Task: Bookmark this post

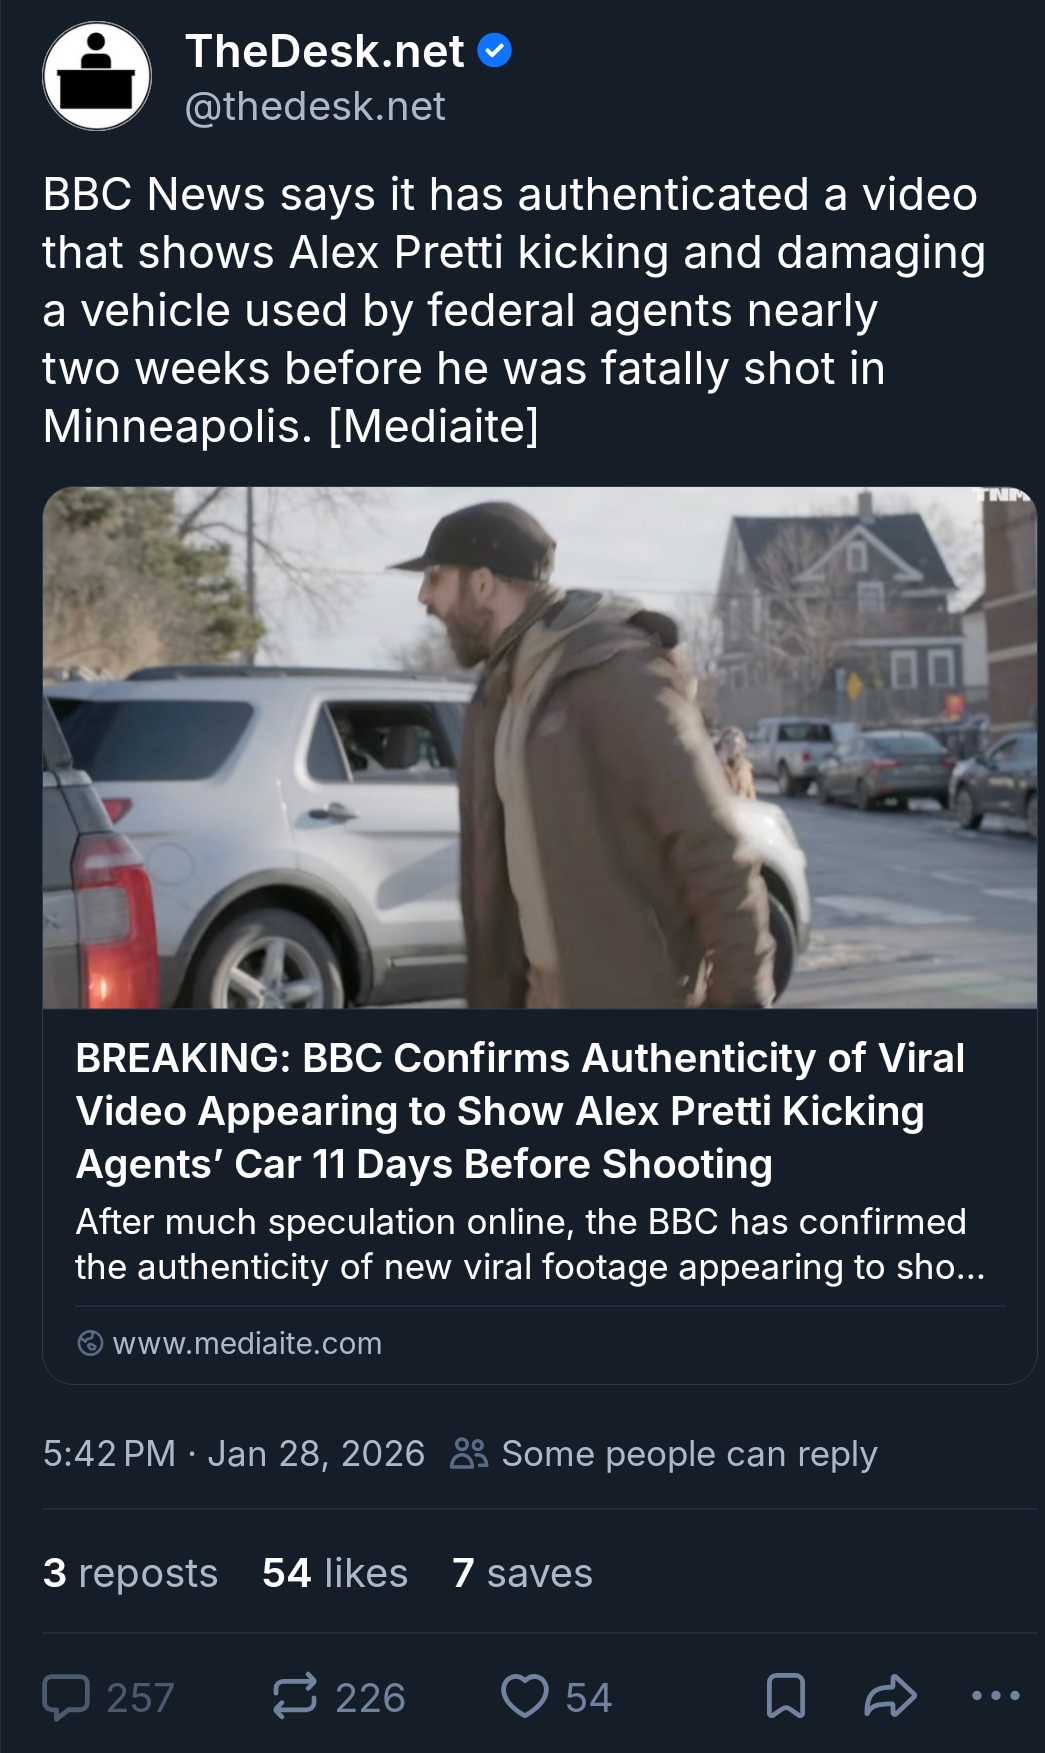Action: coord(785,1697)
